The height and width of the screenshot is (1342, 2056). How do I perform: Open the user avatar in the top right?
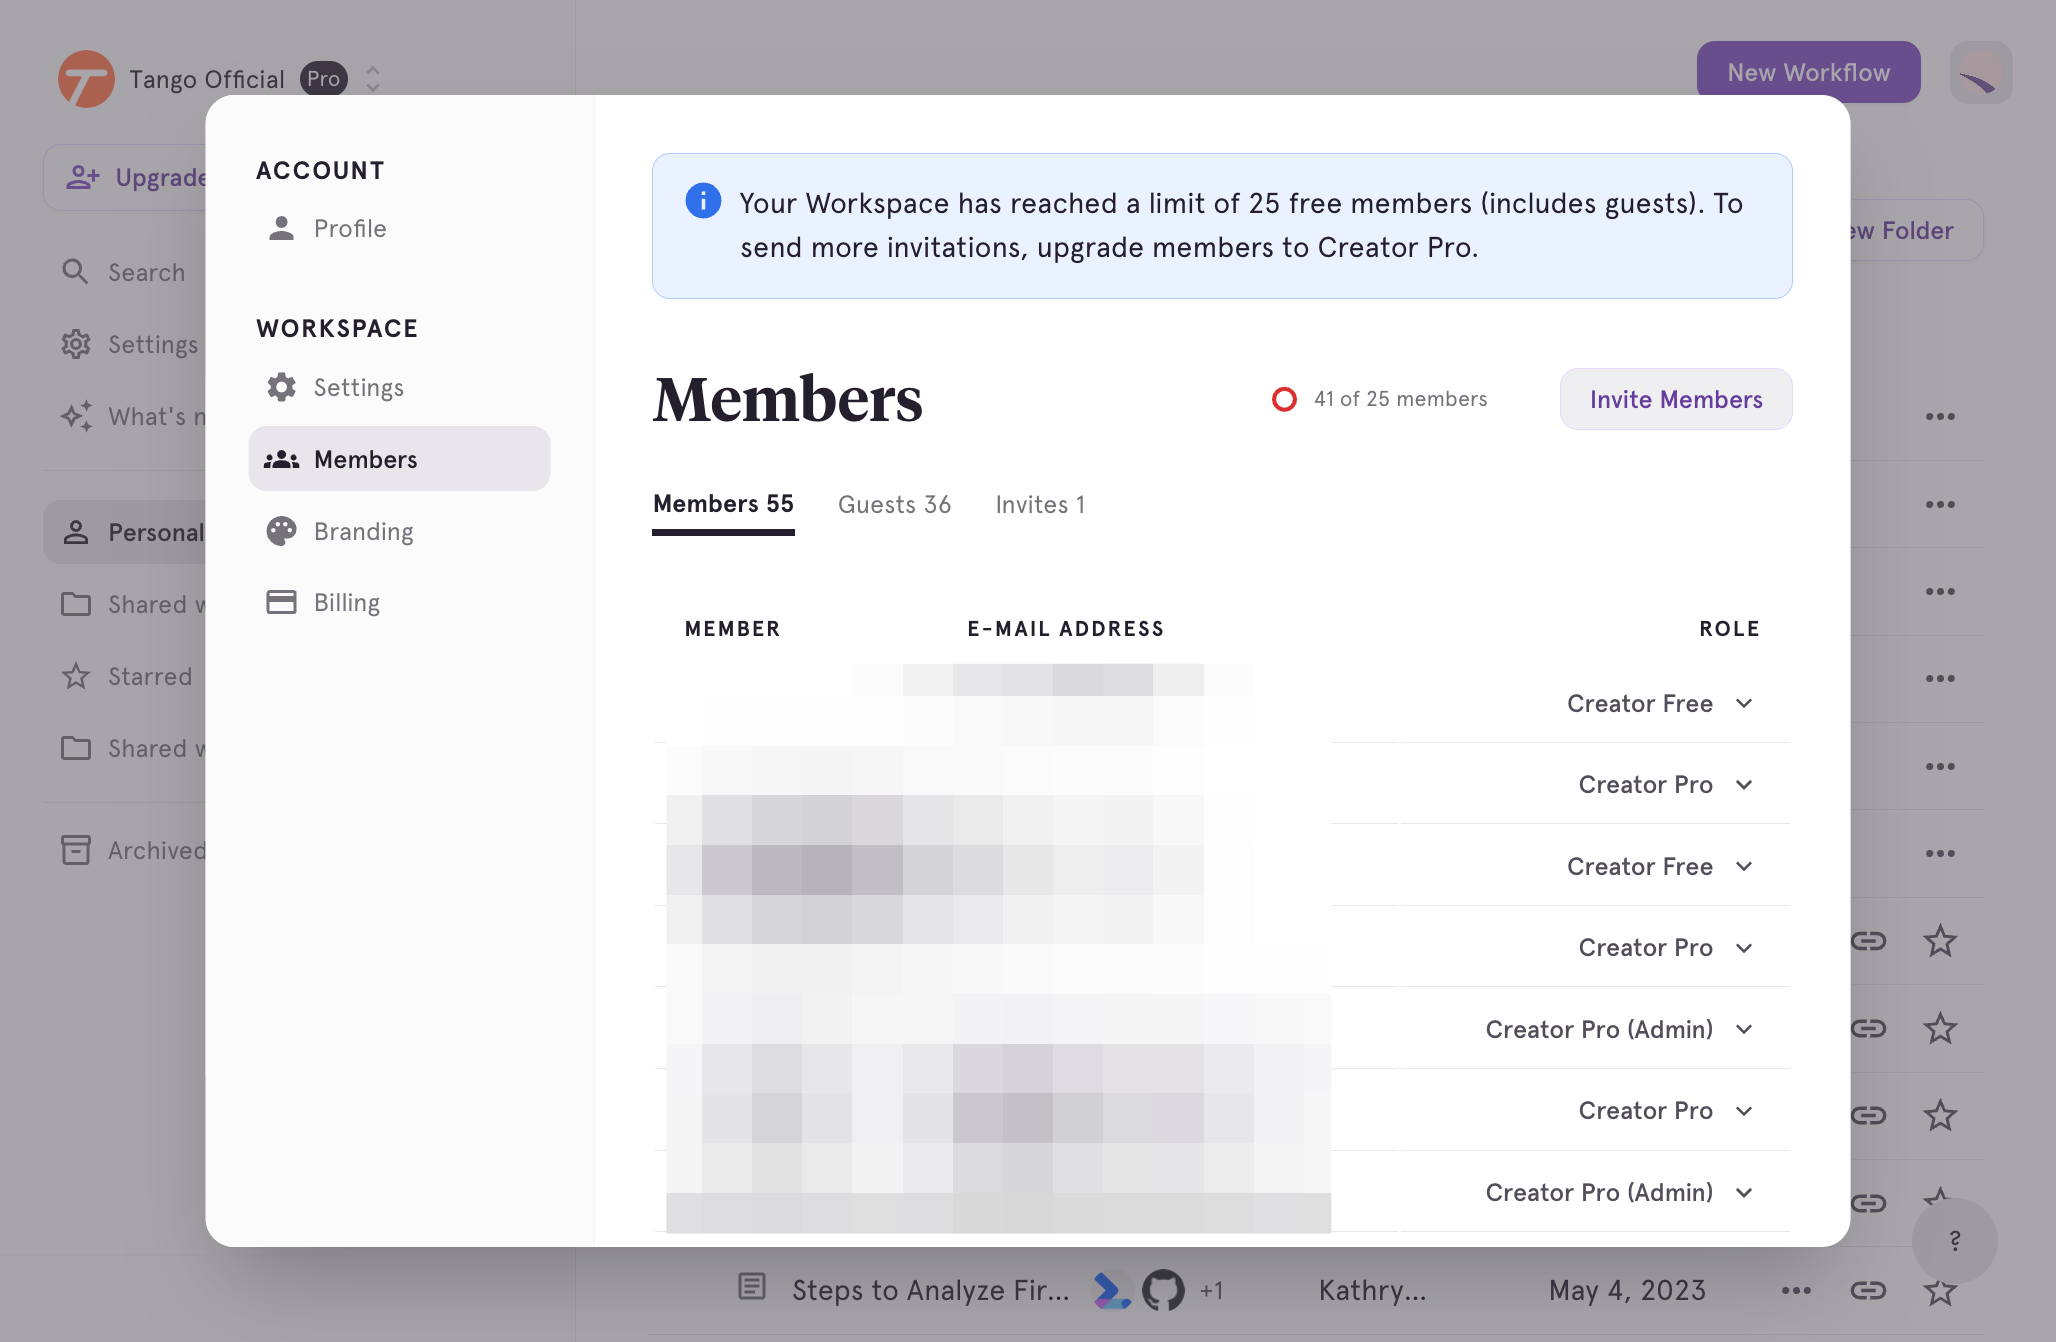click(x=1980, y=72)
